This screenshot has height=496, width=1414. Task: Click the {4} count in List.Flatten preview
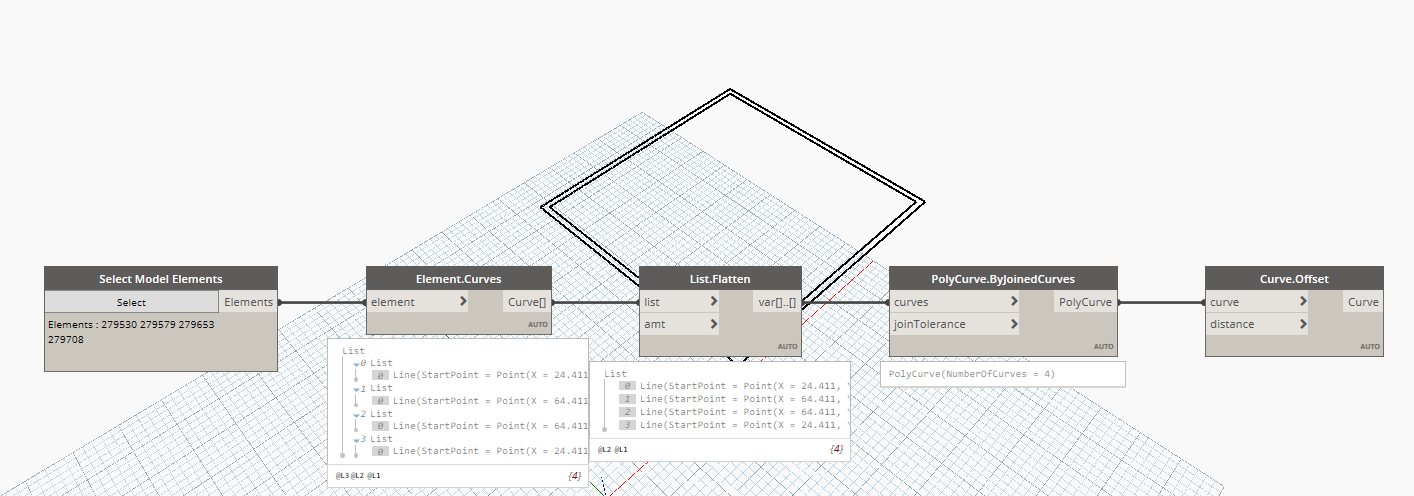pyautogui.click(x=837, y=450)
